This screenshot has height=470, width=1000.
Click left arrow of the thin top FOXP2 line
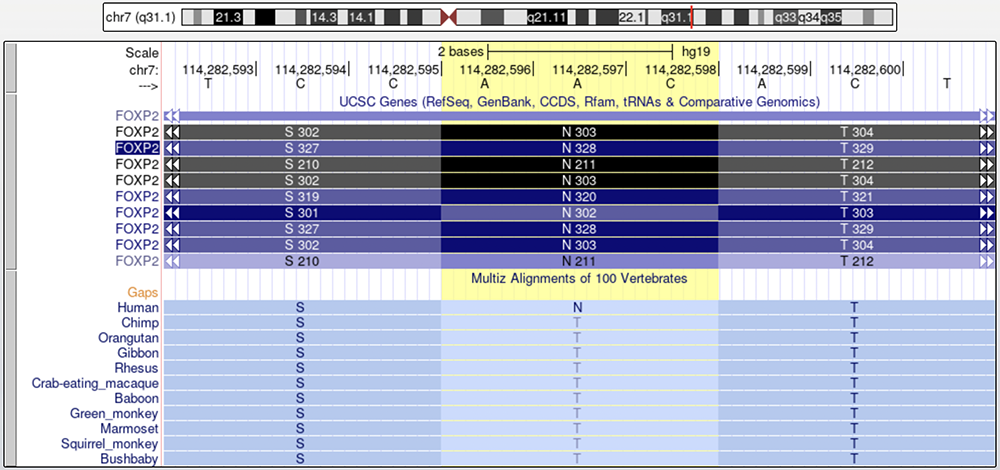pyautogui.click(x=172, y=116)
